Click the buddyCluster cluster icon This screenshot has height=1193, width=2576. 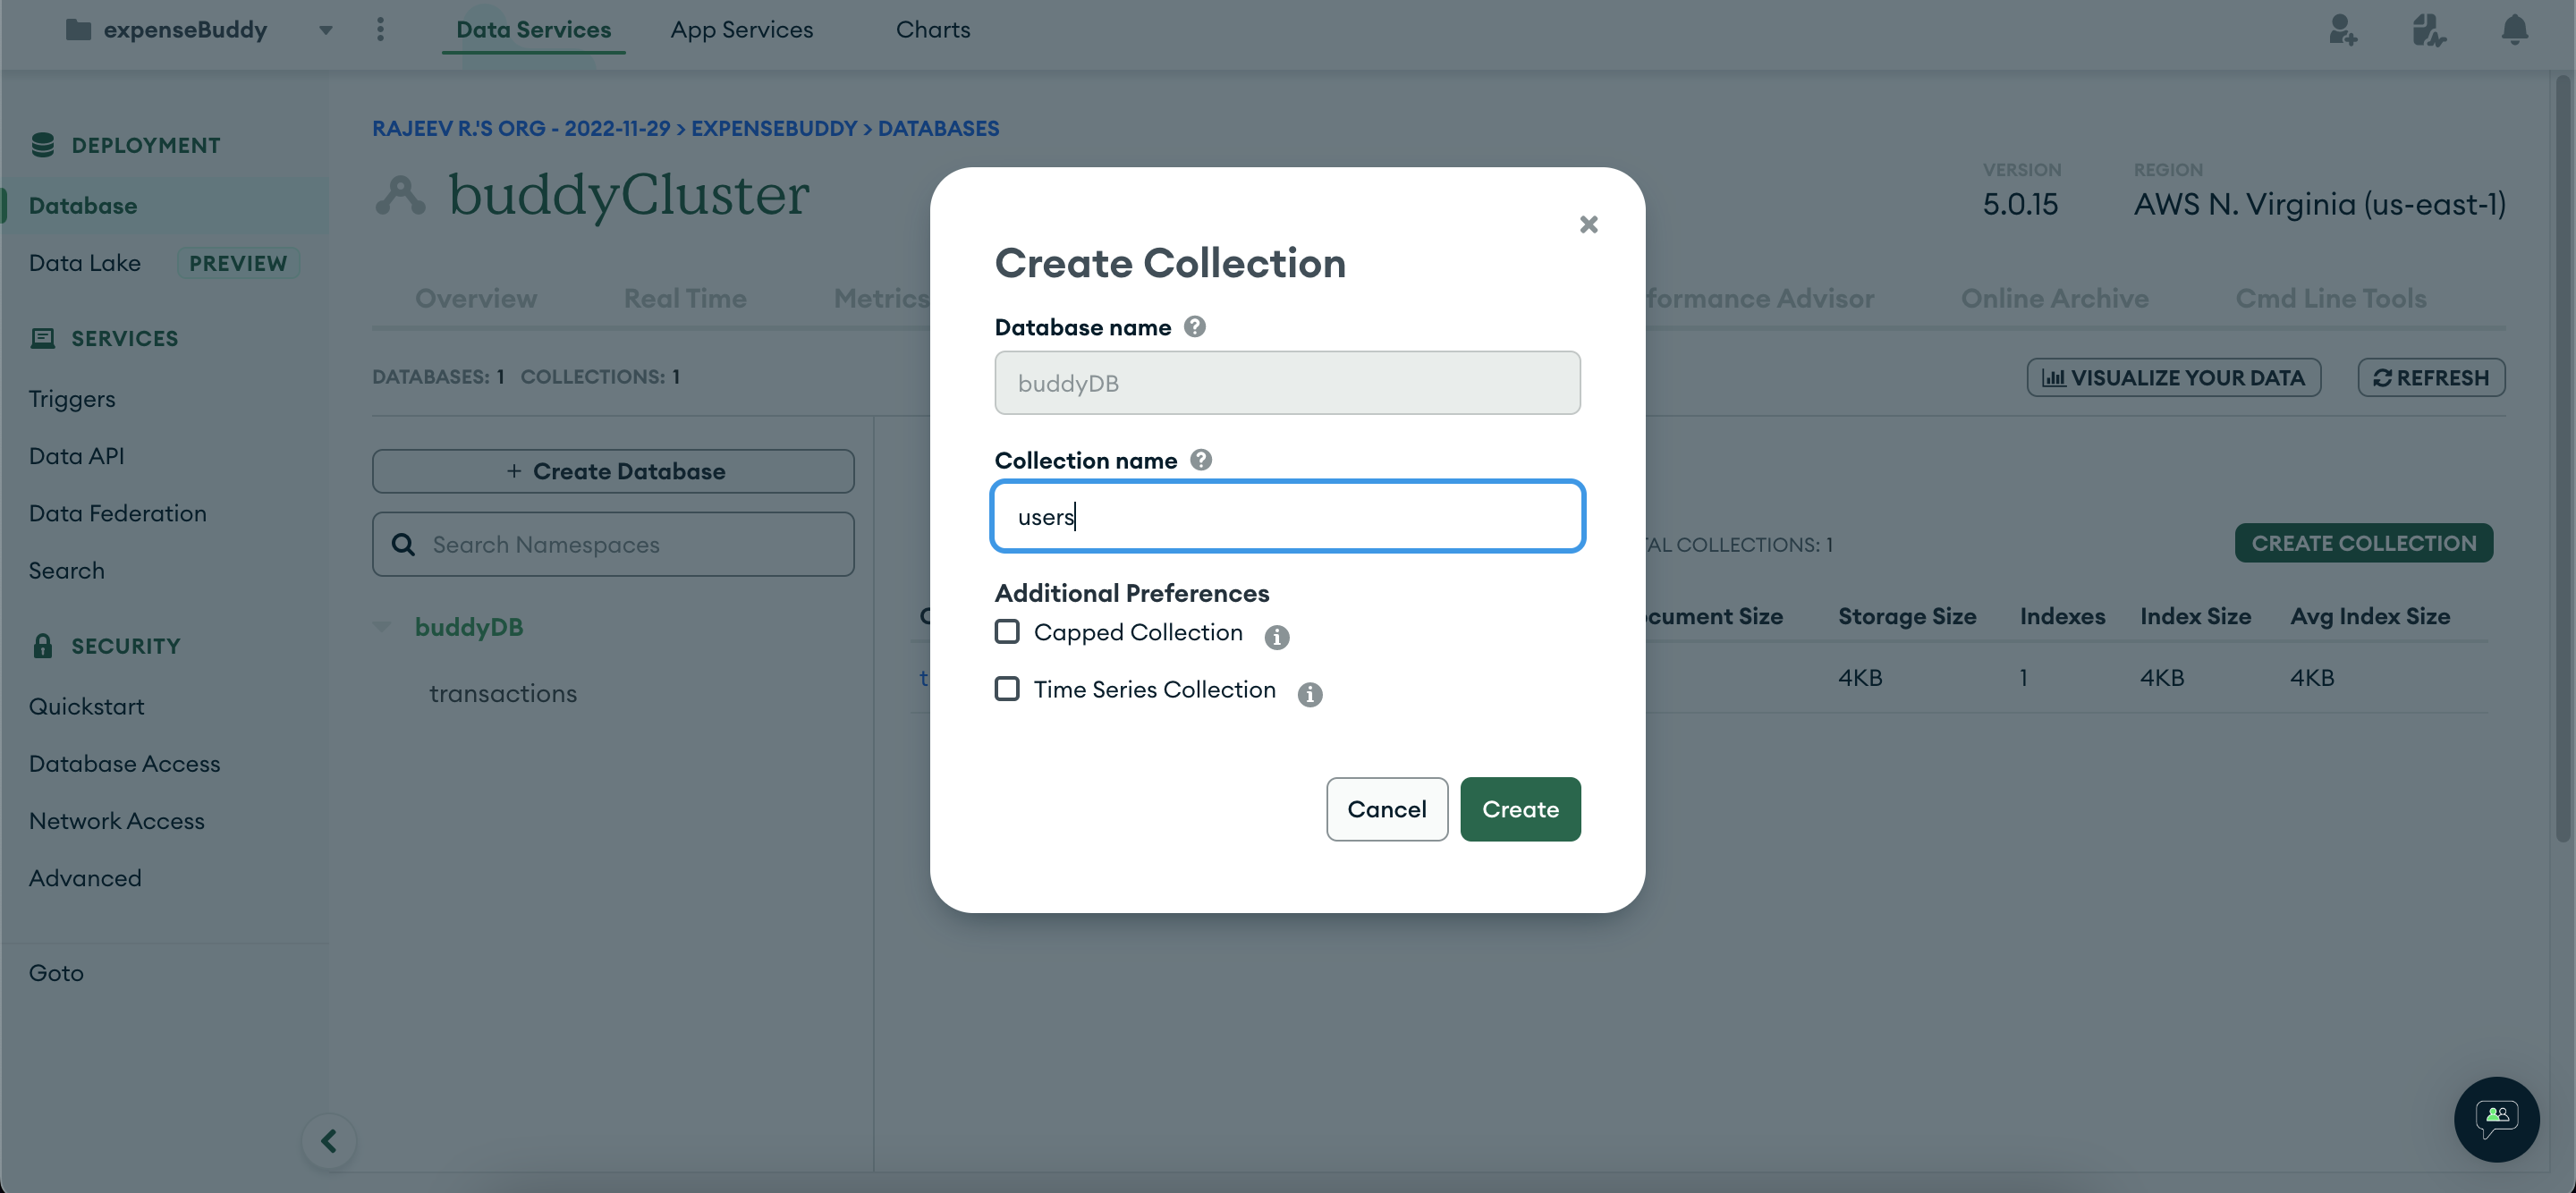point(400,195)
